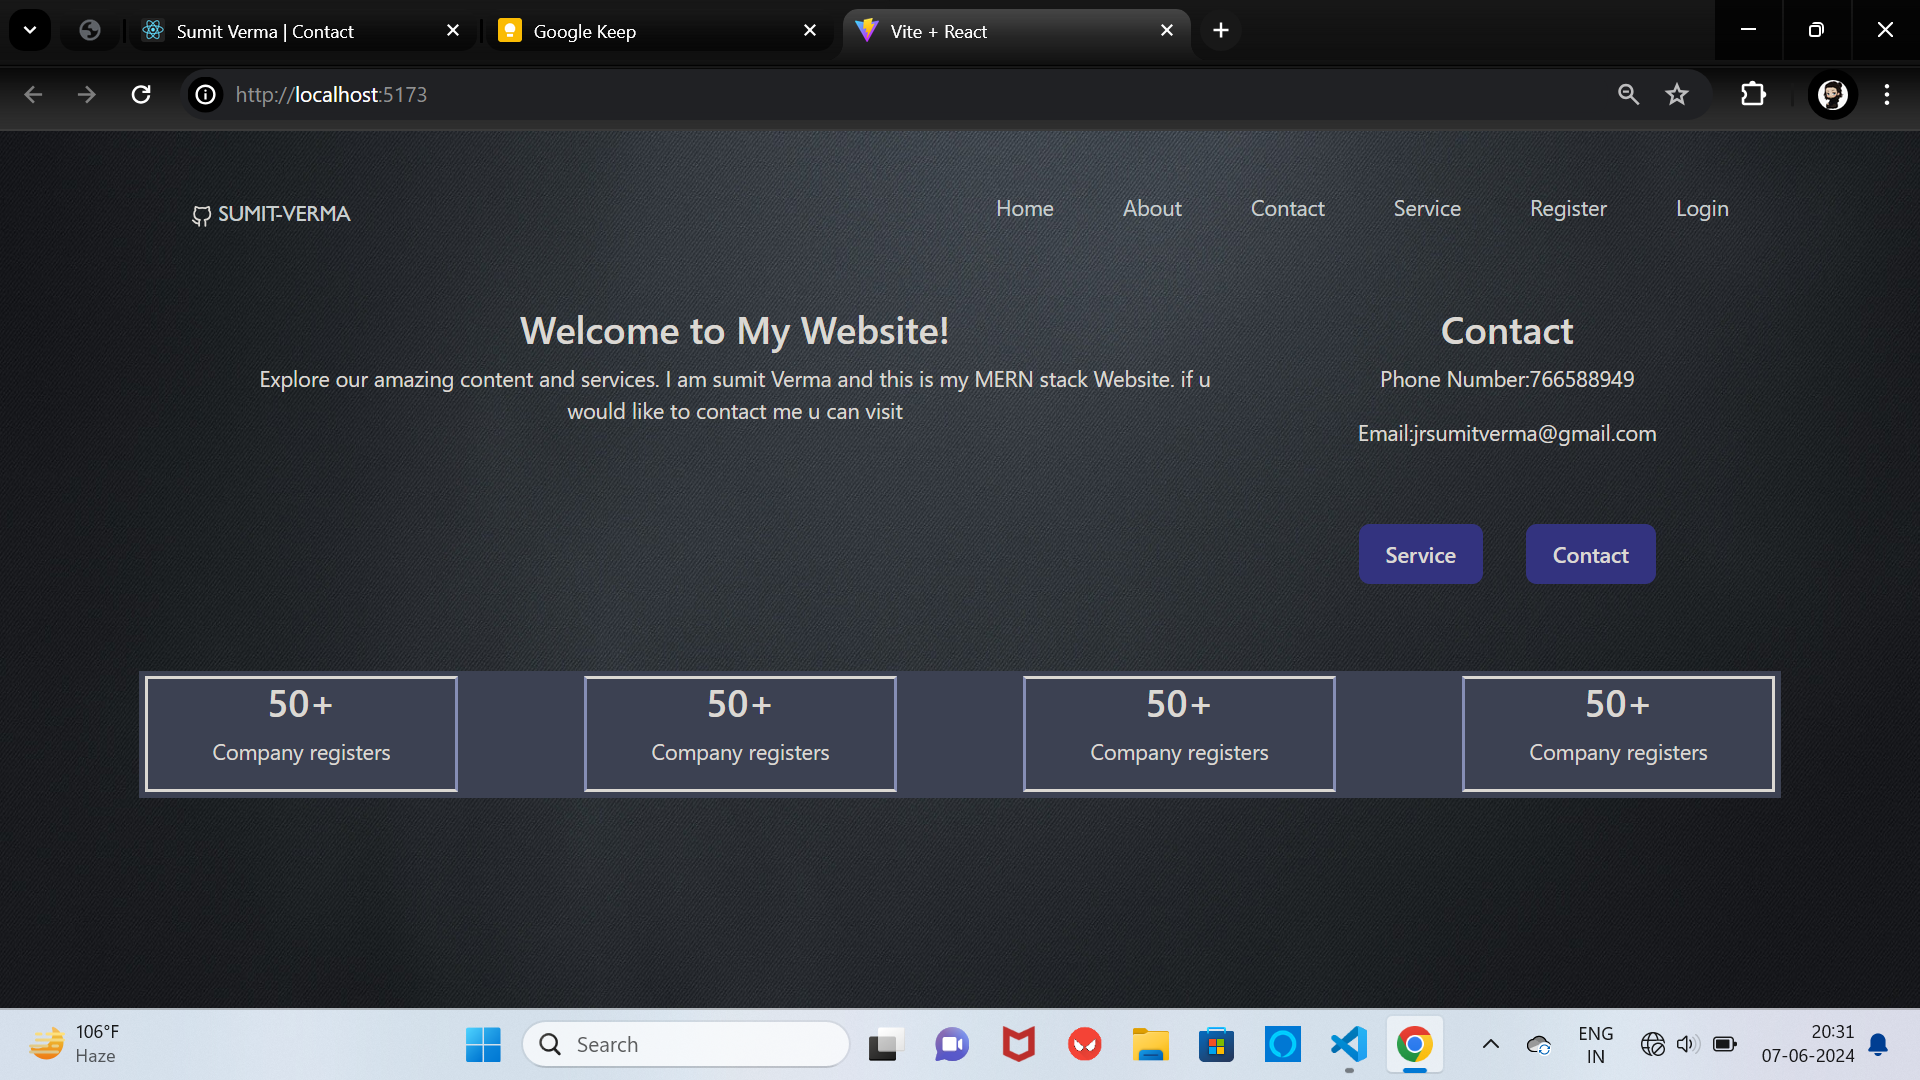Open a new browser tab
Viewport: 1920px width, 1080px height.
click(x=1221, y=30)
